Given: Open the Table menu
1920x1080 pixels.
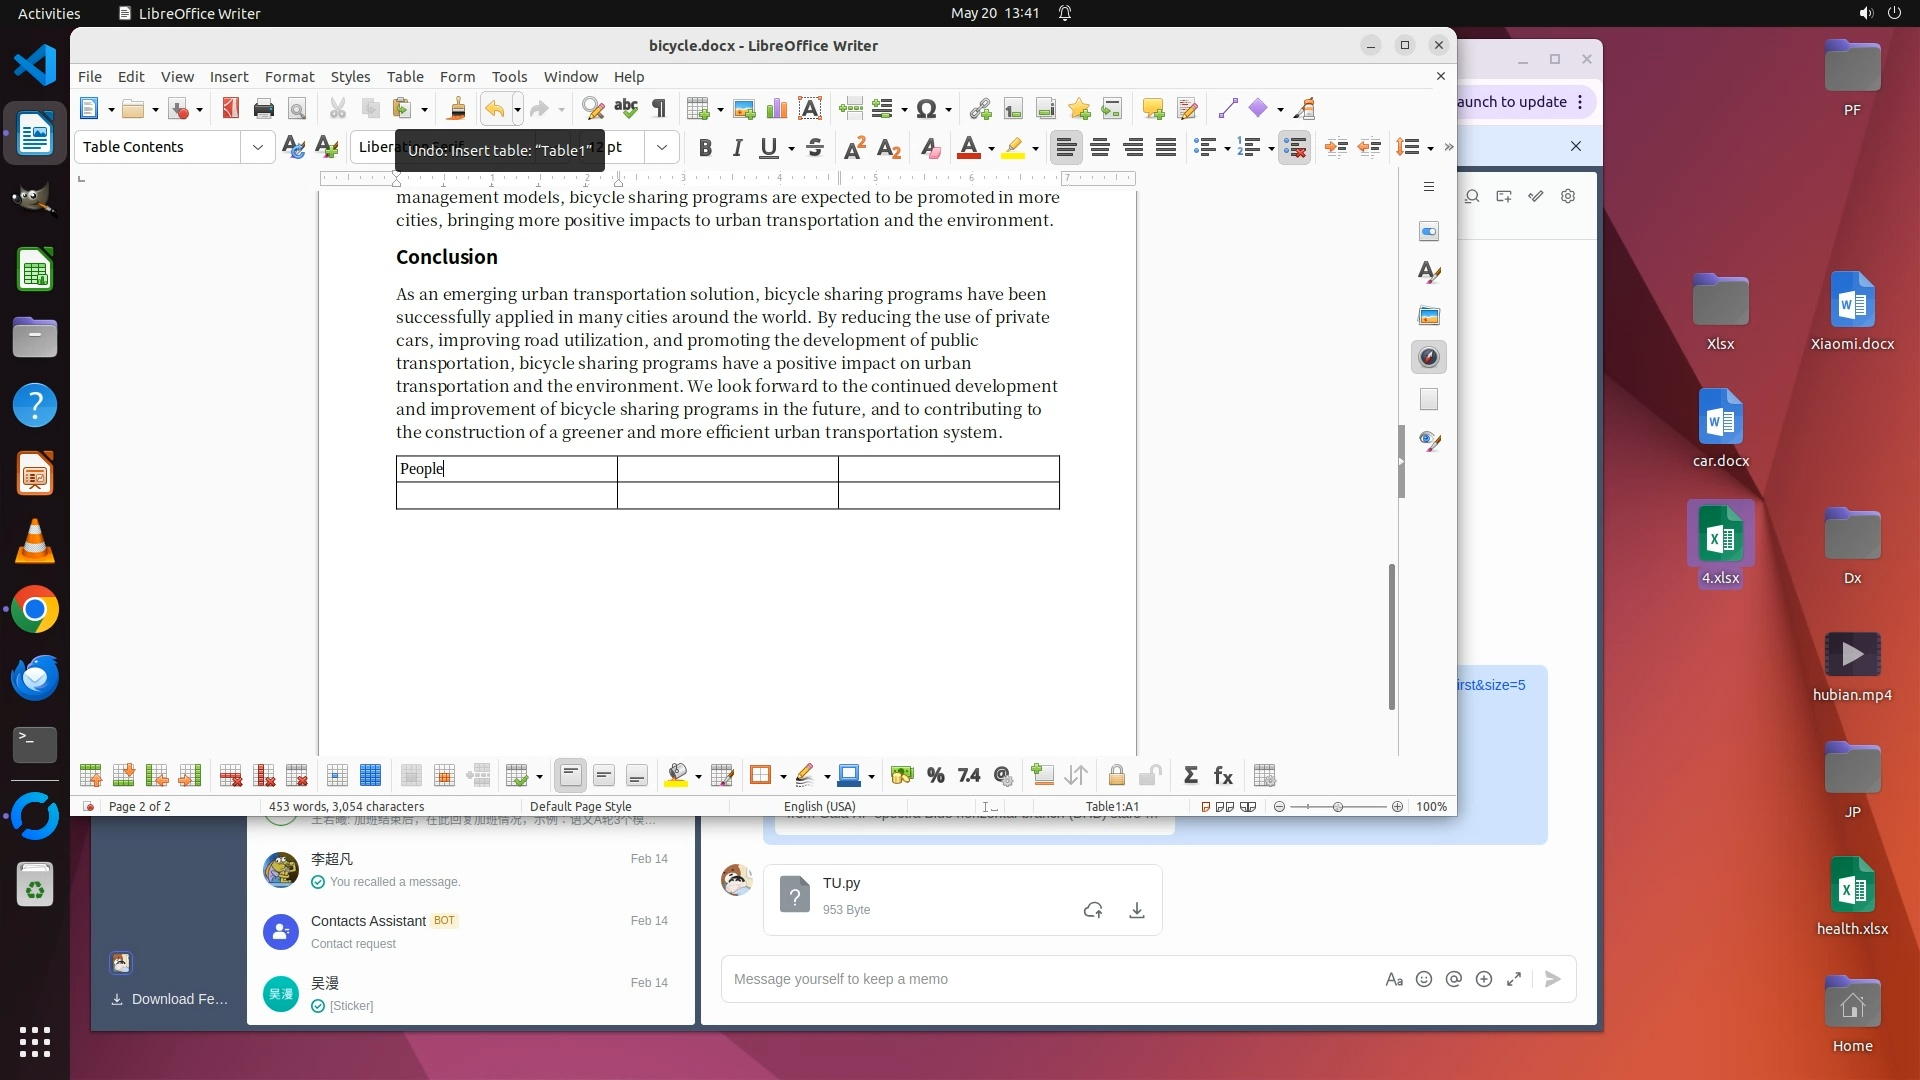Looking at the screenshot, I should click(x=405, y=77).
